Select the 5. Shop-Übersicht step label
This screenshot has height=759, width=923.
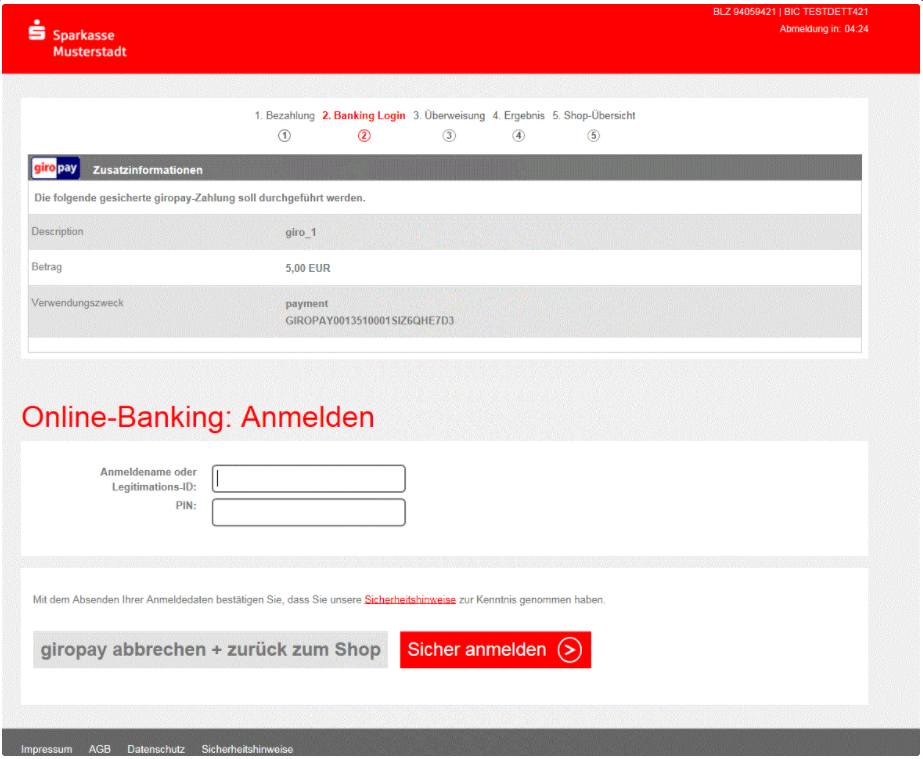[593, 115]
